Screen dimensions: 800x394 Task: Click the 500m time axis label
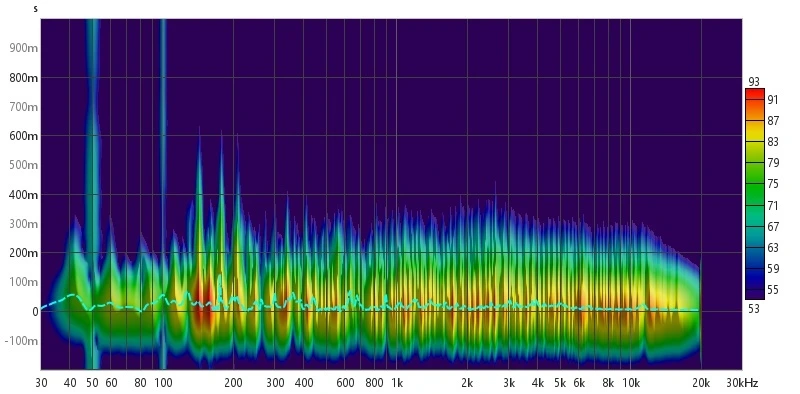click(x=24, y=165)
